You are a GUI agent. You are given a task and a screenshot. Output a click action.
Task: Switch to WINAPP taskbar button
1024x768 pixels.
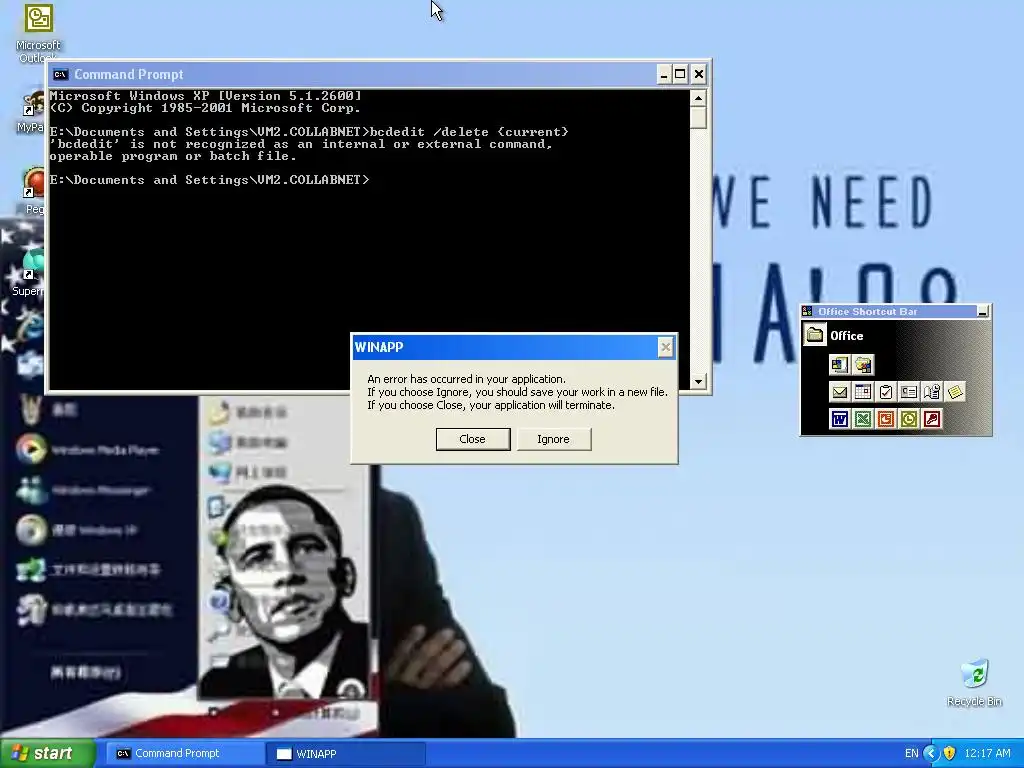point(346,754)
